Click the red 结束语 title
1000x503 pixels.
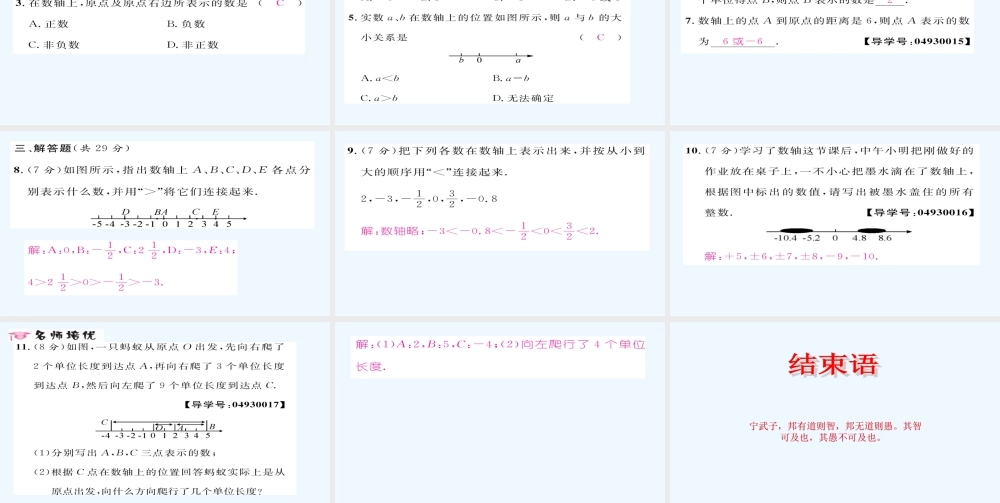(x=834, y=365)
